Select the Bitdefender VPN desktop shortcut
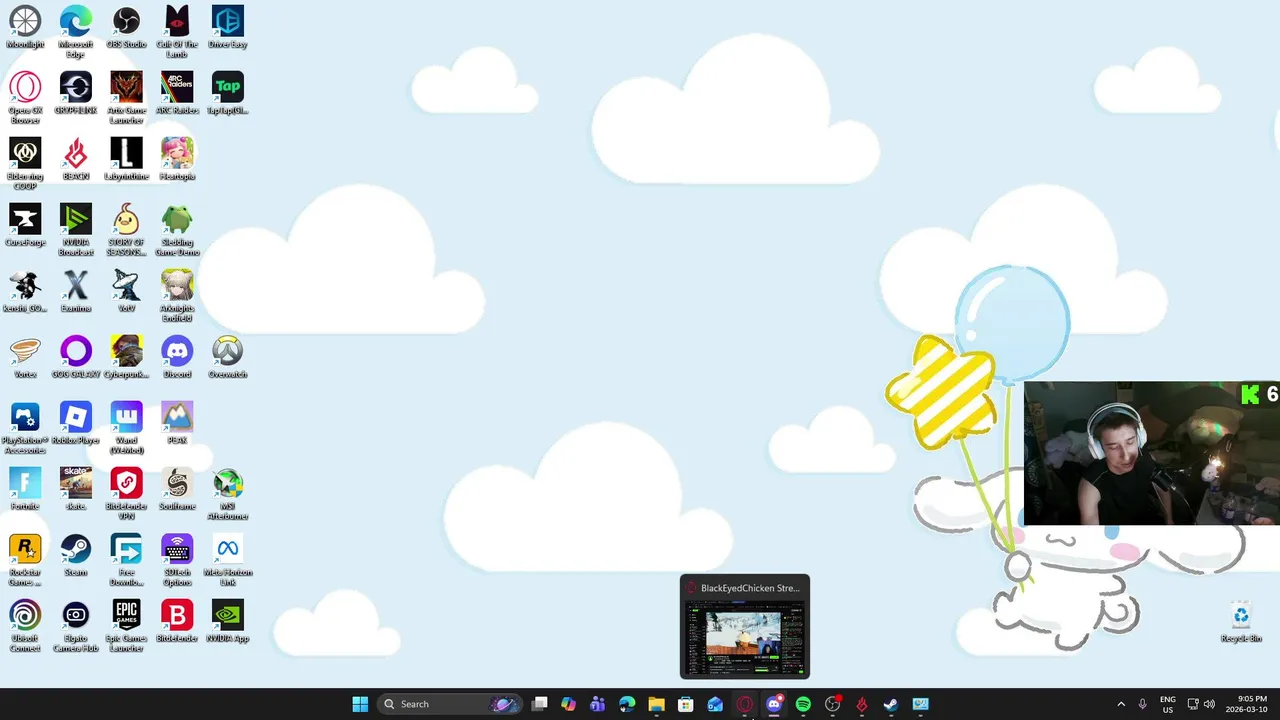Image resolution: width=1280 pixels, height=720 pixels. pos(126,493)
